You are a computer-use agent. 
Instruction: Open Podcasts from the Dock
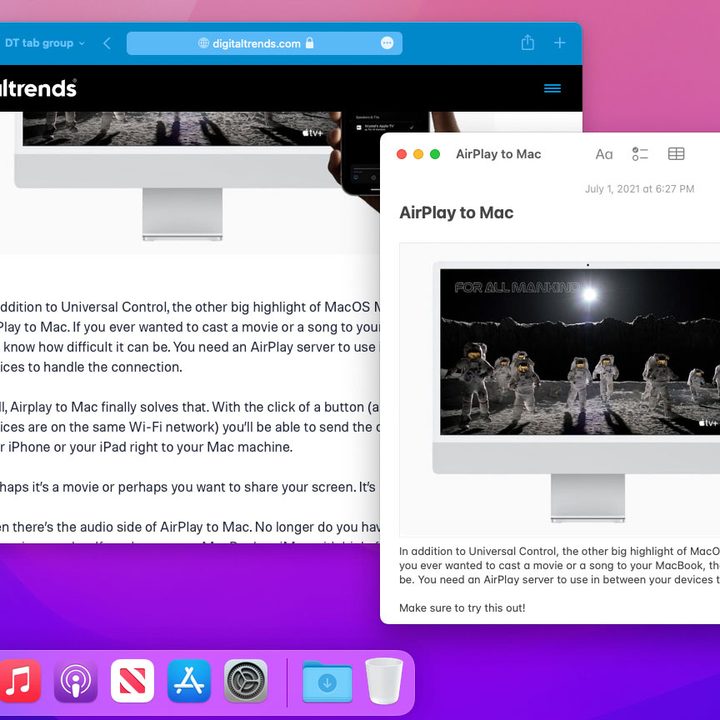(x=76, y=681)
